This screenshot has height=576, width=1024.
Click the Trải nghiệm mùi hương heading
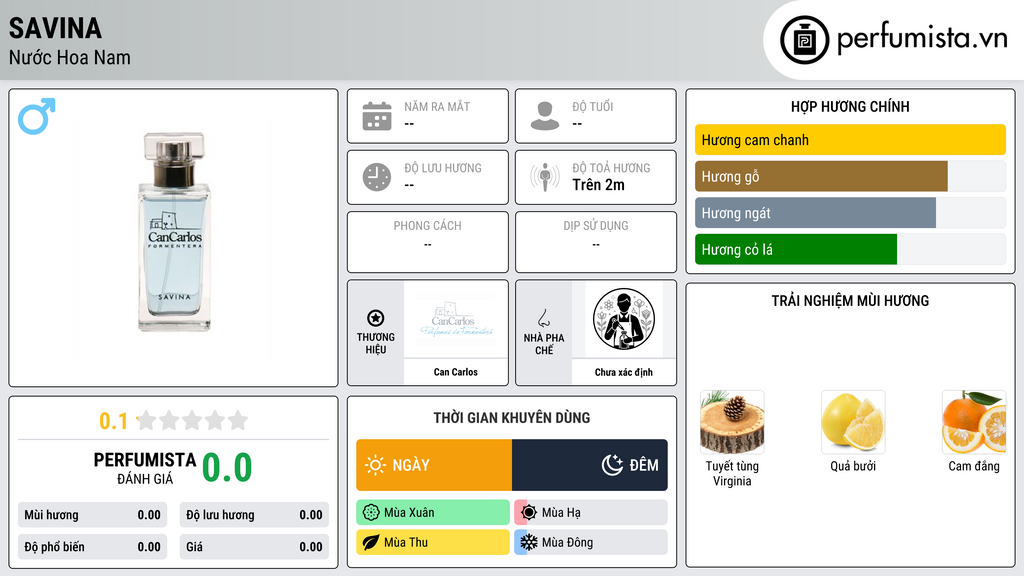pyautogui.click(x=850, y=300)
